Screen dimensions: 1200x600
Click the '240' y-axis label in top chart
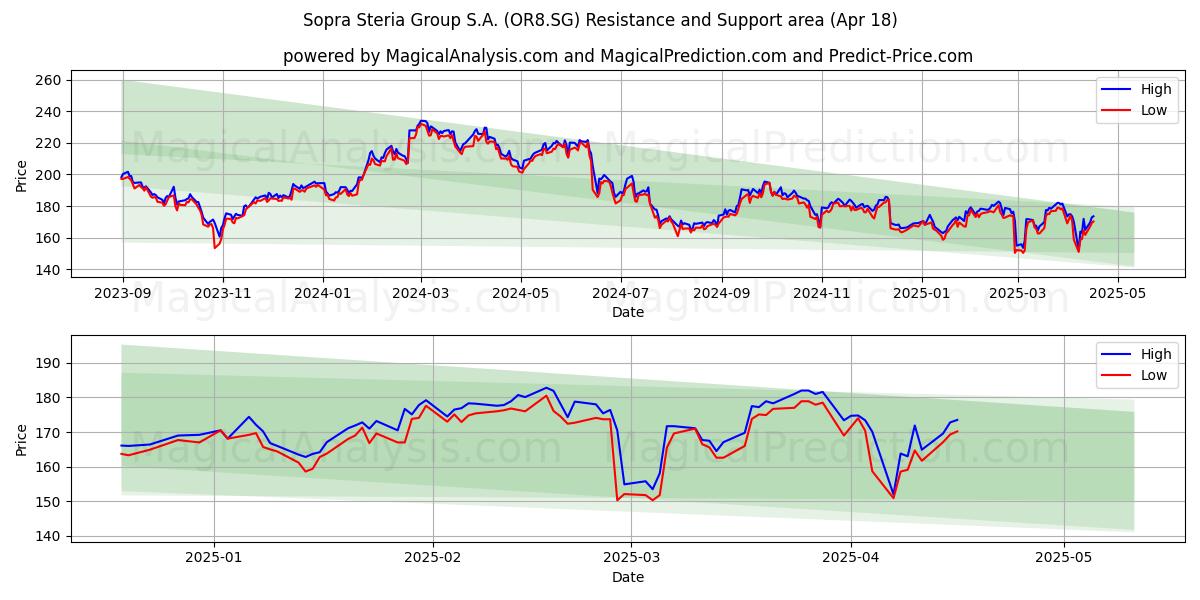50,112
